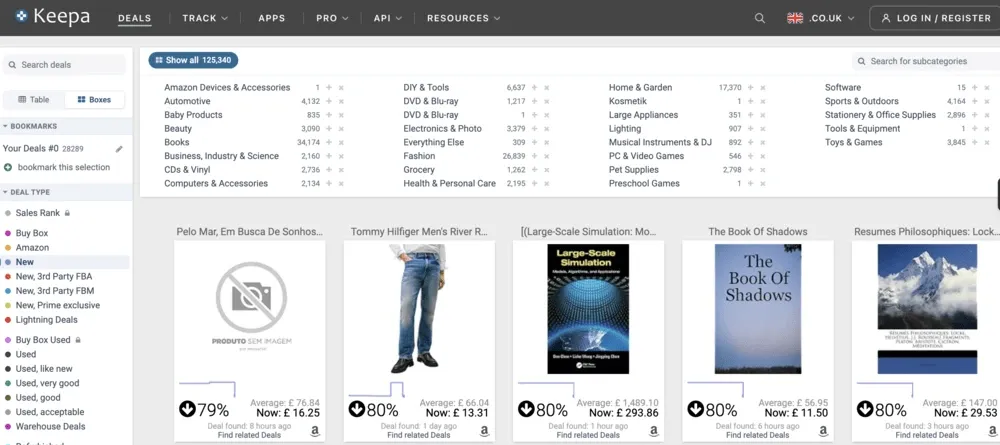Screen dimensions: 1000x445
Task: Include Home & Garden with plus icon
Action: pos(751,87)
